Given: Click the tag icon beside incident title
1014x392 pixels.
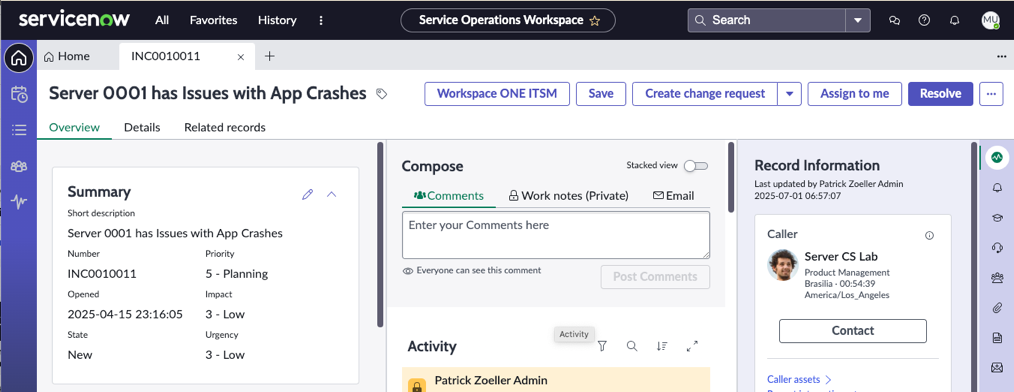Looking at the screenshot, I should coord(382,94).
